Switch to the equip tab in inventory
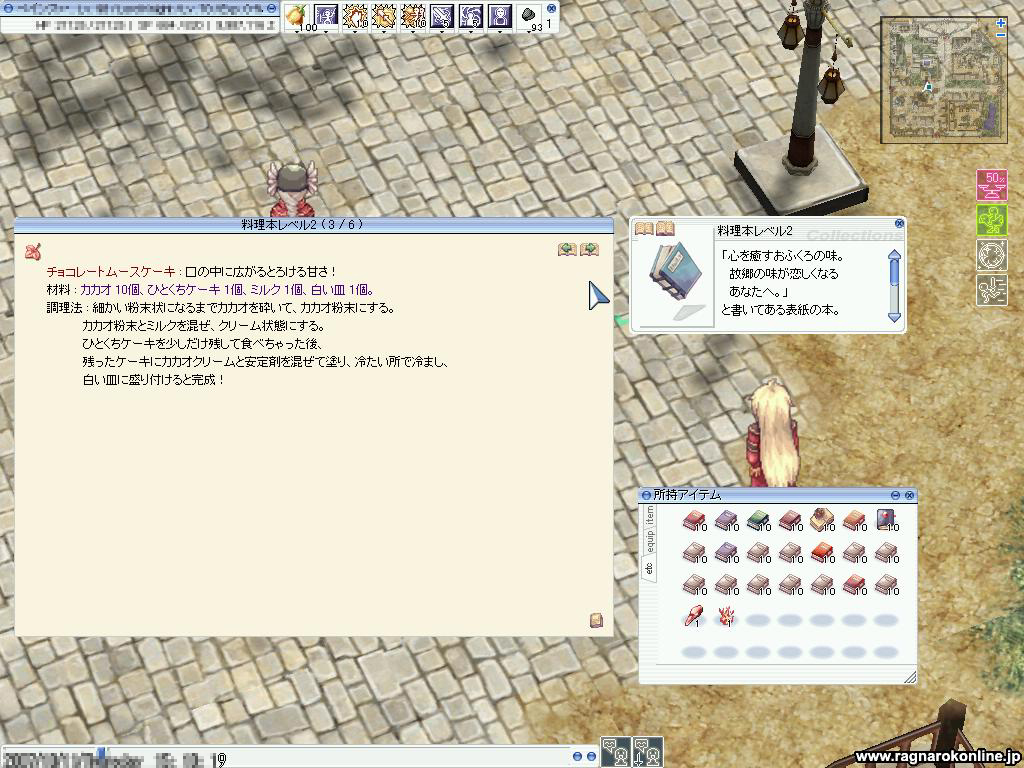 tap(649, 541)
